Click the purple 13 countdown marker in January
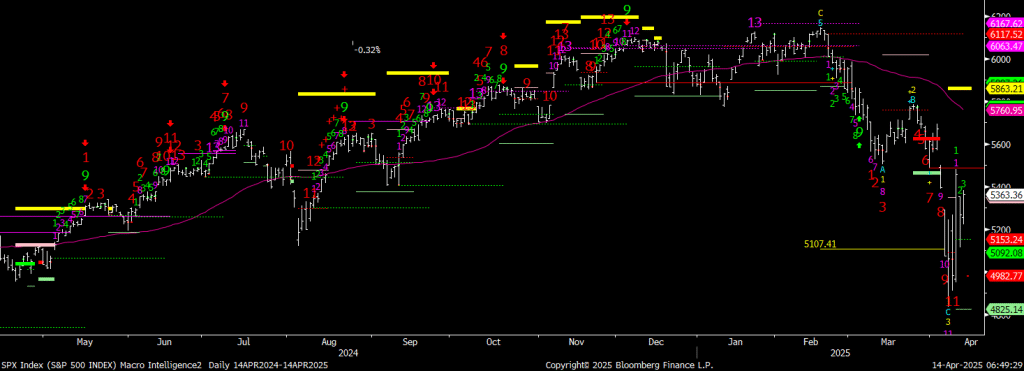 (x=755, y=23)
